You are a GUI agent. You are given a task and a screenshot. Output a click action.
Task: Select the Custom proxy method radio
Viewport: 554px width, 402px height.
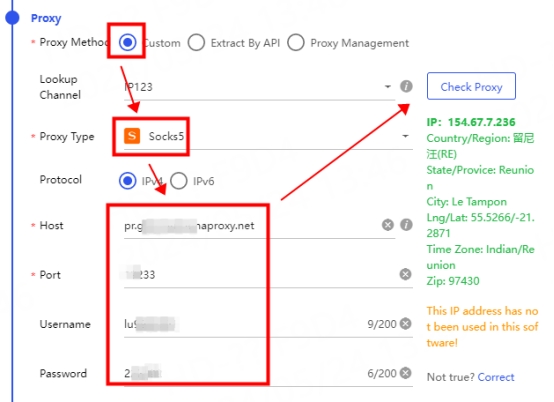click(128, 42)
